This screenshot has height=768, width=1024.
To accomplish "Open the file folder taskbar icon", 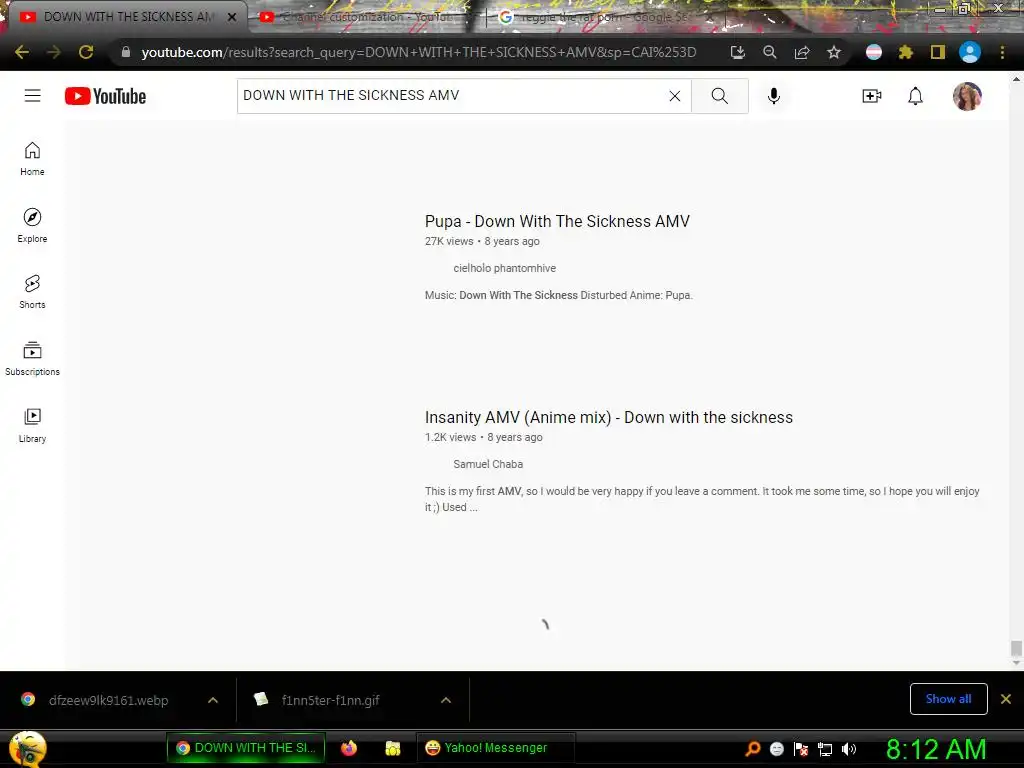I will point(392,748).
